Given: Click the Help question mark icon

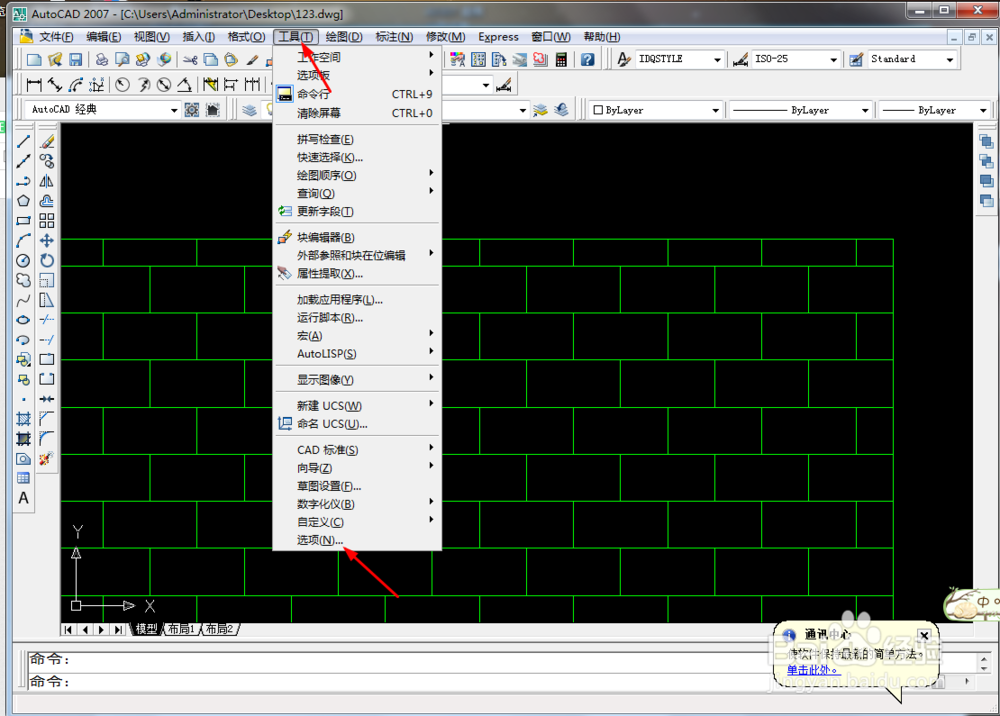Looking at the screenshot, I should (x=587, y=59).
